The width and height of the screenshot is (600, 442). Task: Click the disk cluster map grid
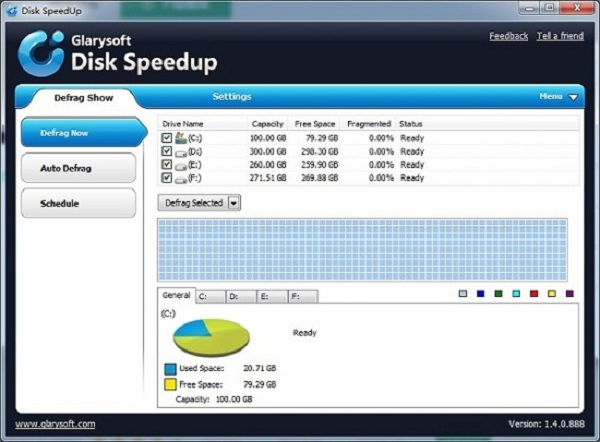click(x=362, y=250)
